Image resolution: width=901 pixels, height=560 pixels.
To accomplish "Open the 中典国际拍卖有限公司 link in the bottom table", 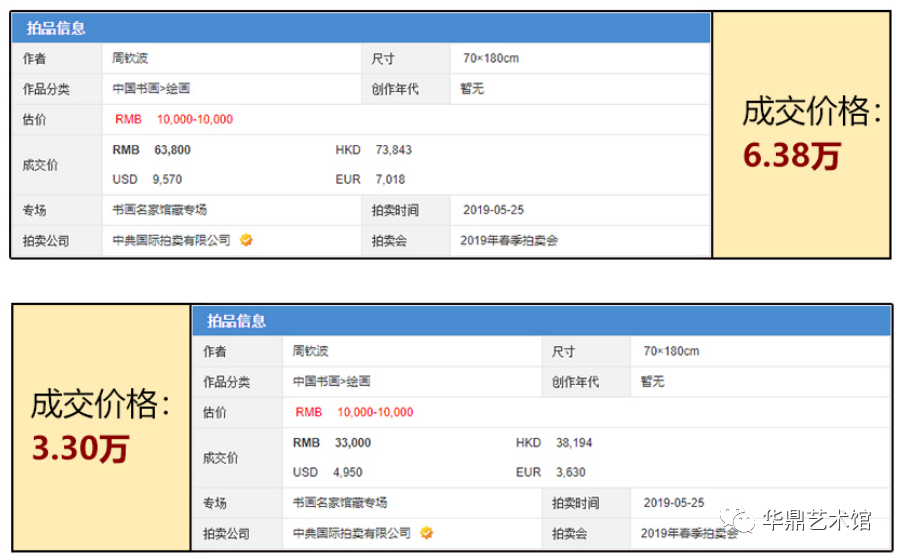I will click(x=351, y=533).
